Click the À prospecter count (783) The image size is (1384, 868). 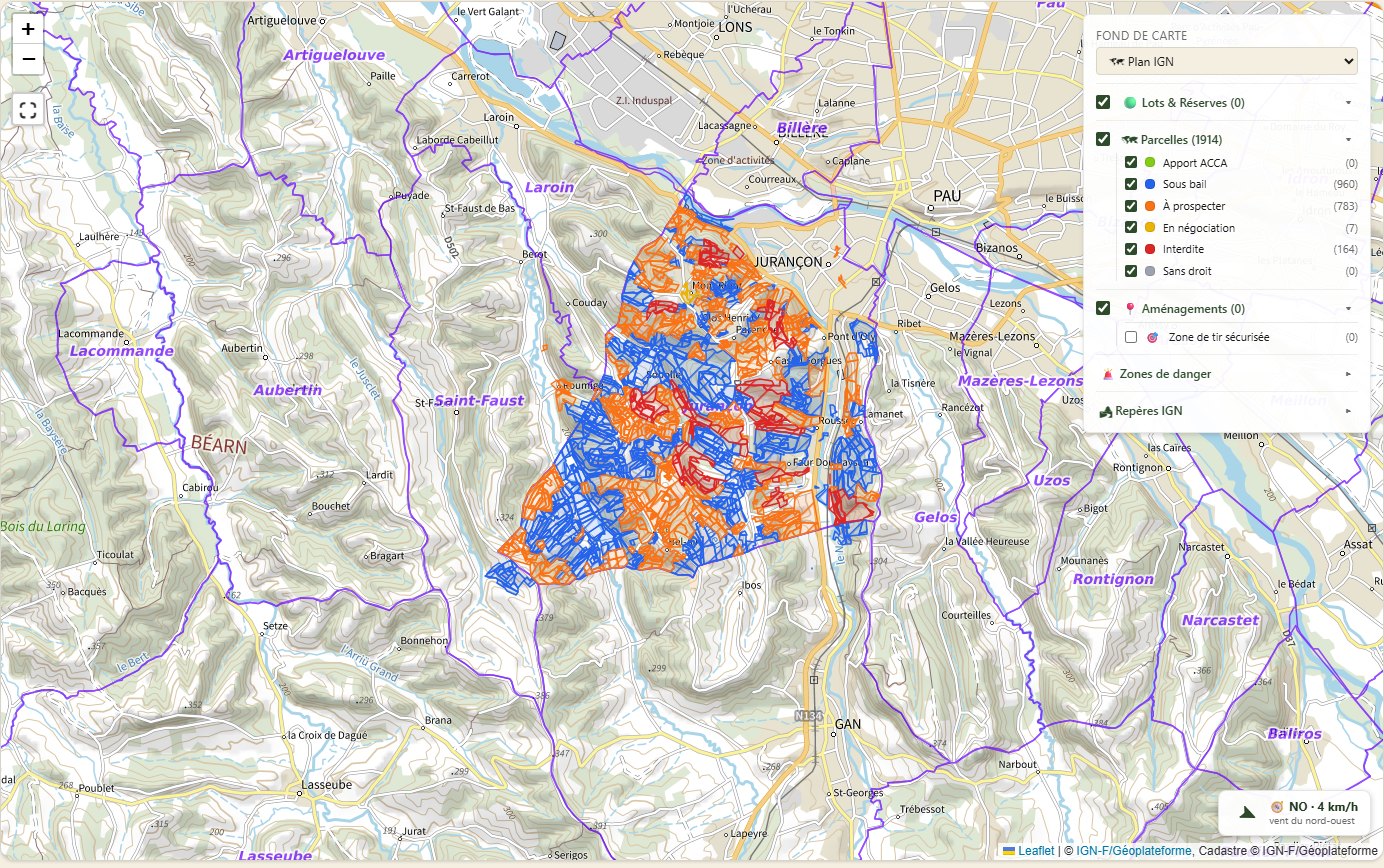1345,207
